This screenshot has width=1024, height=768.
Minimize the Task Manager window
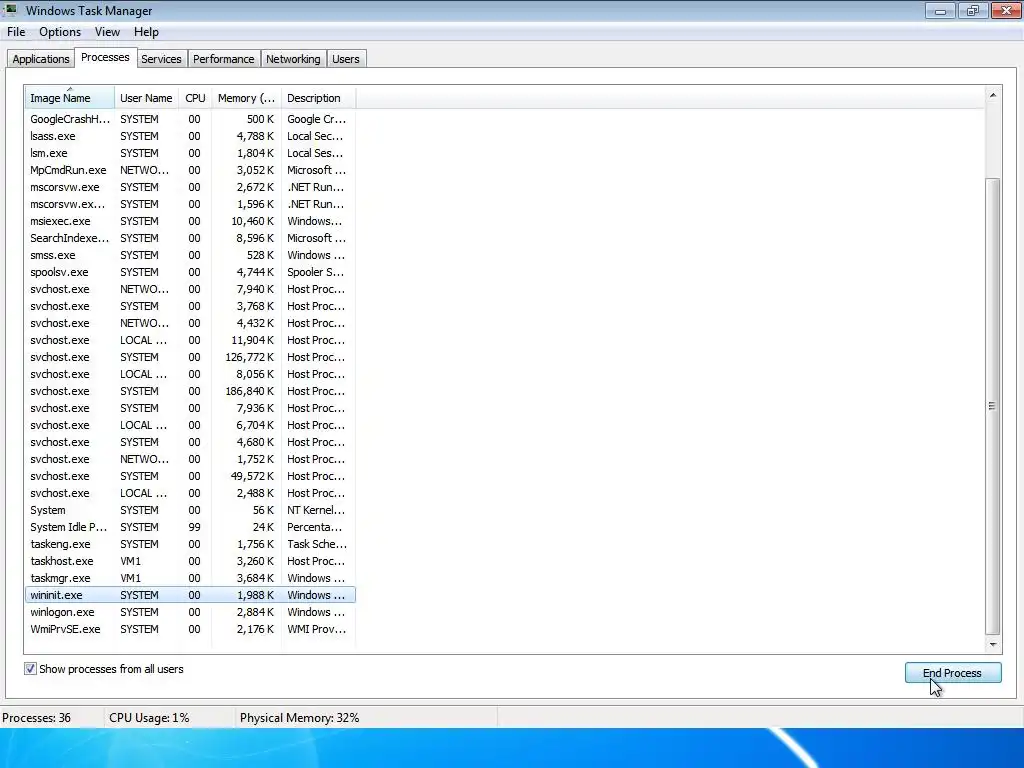tap(940, 10)
